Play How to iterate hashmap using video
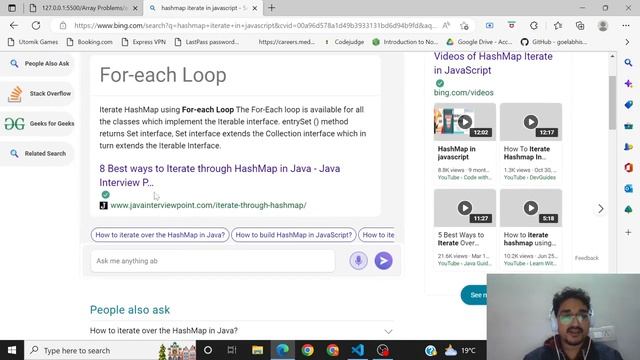Screen dimensions: 640x360 pyautogui.click(x=531, y=208)
